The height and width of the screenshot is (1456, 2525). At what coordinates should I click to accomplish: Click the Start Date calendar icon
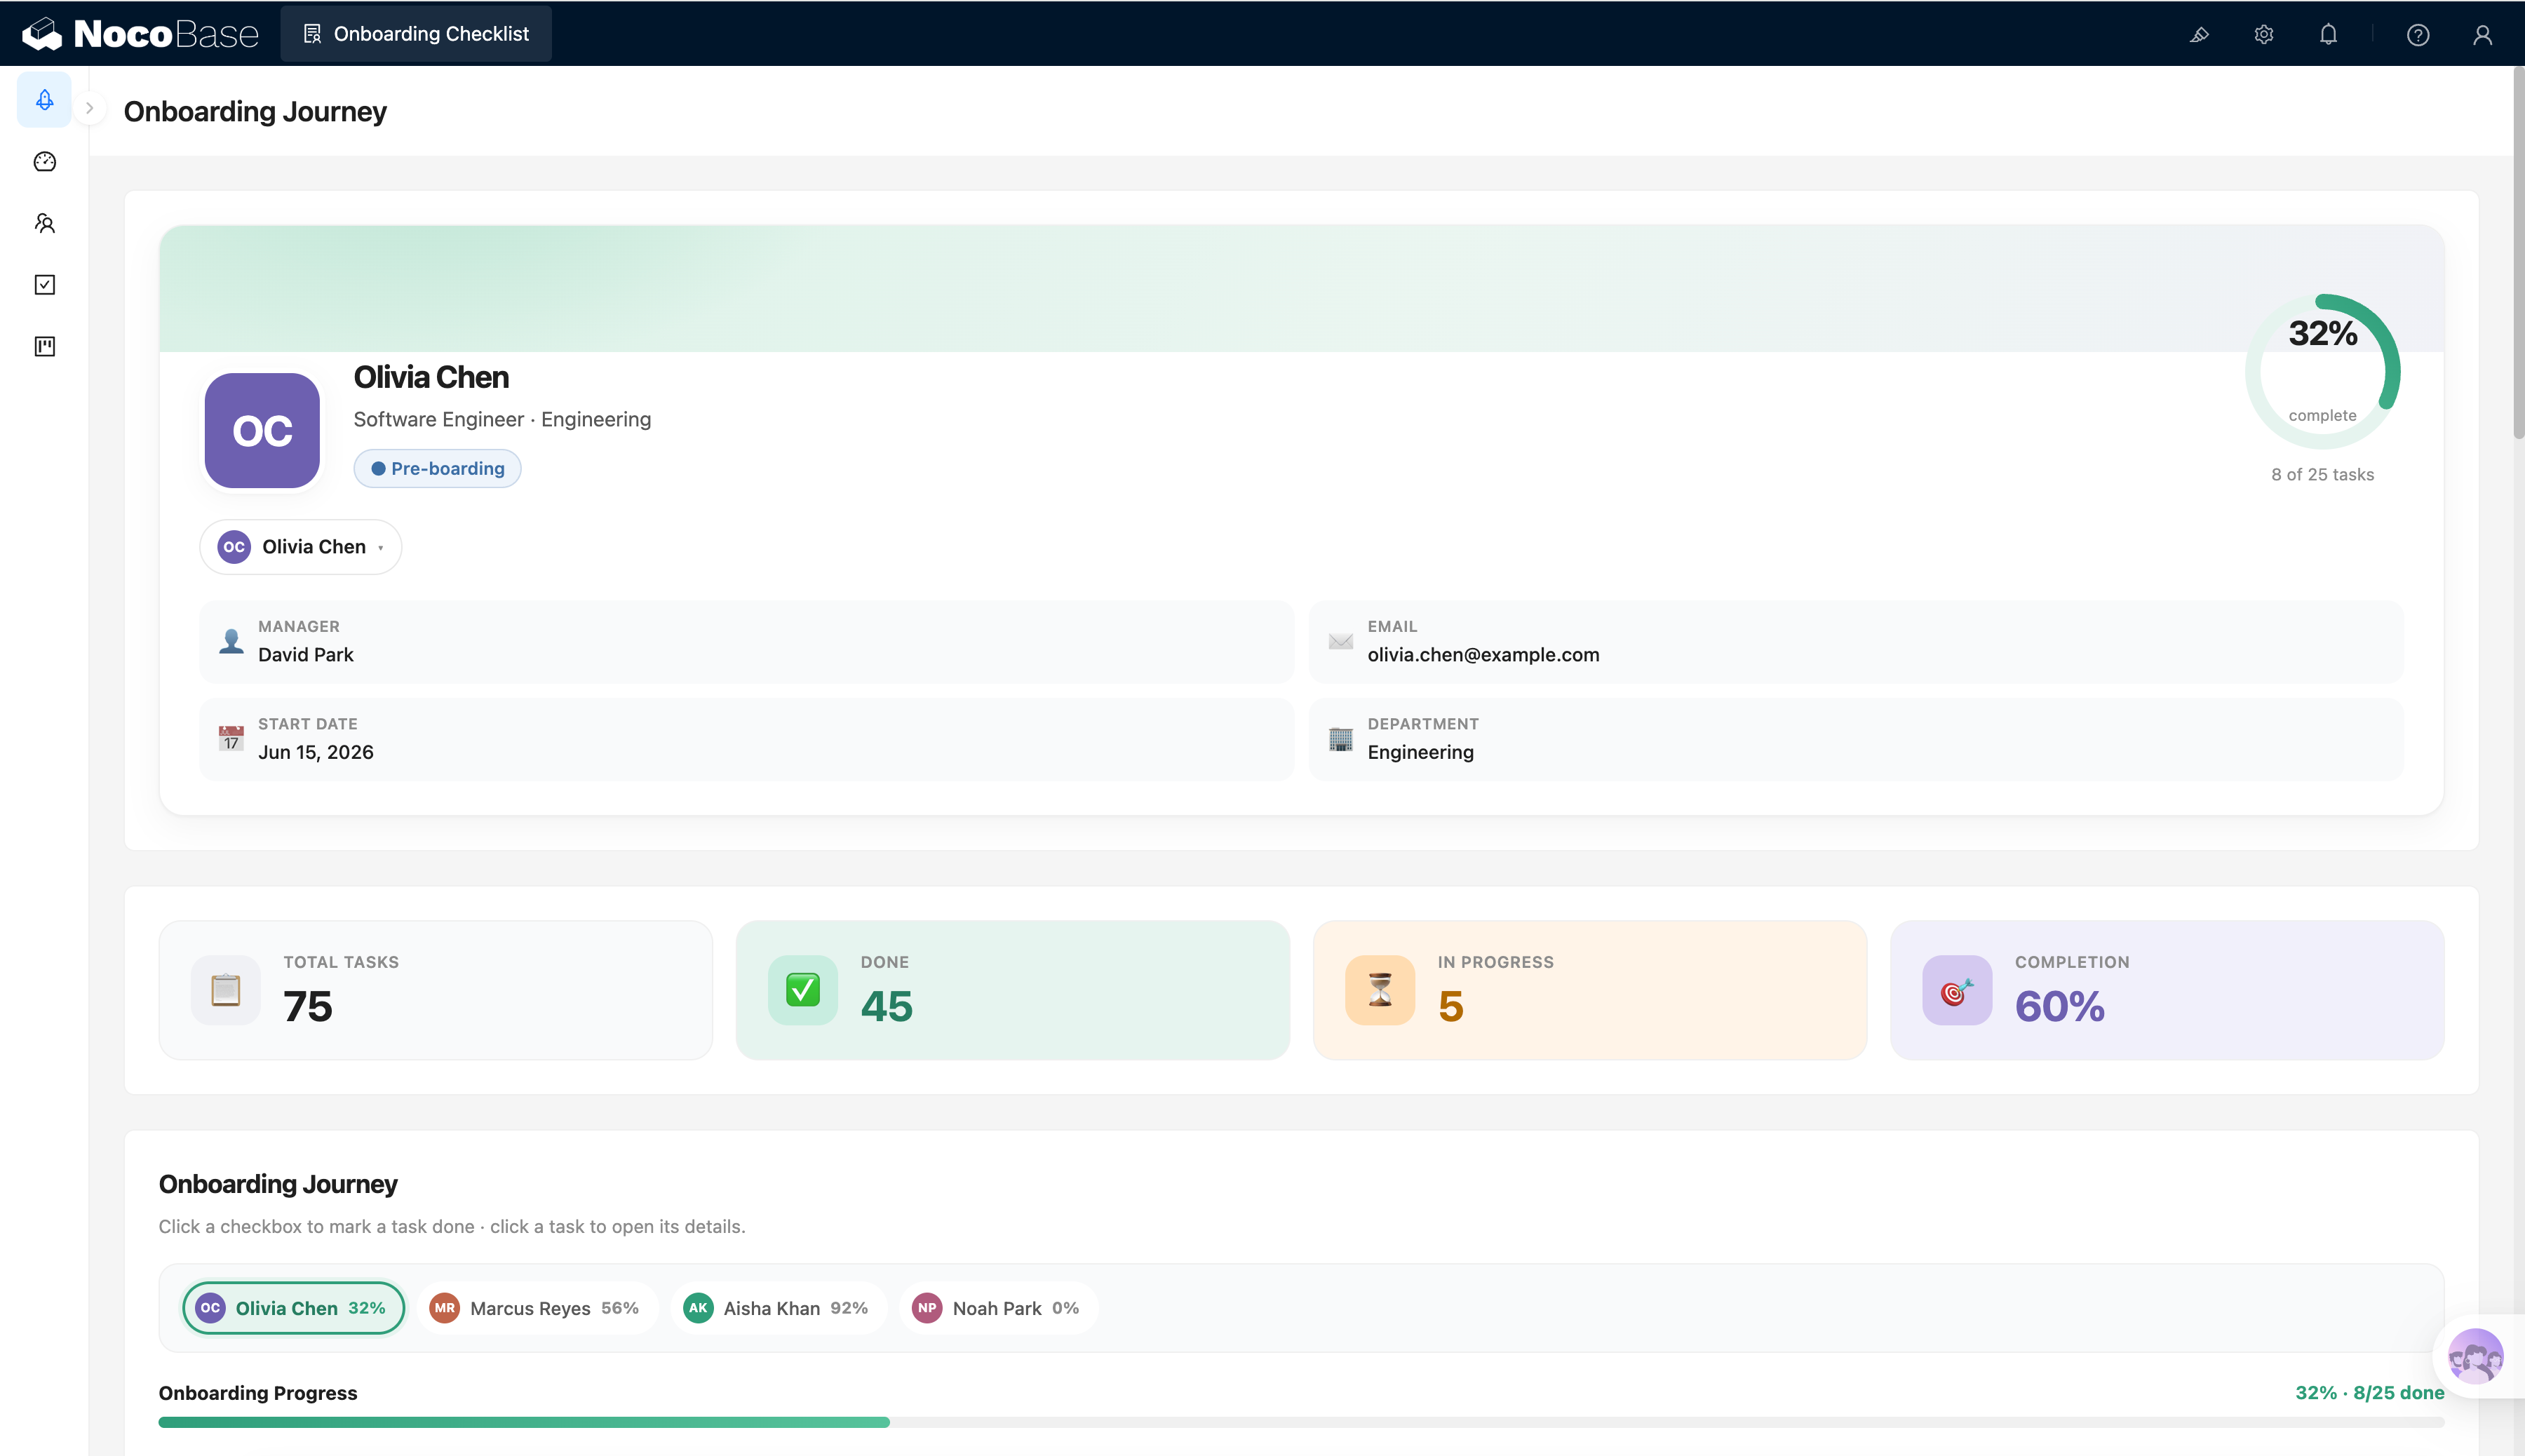pos(231,738)
